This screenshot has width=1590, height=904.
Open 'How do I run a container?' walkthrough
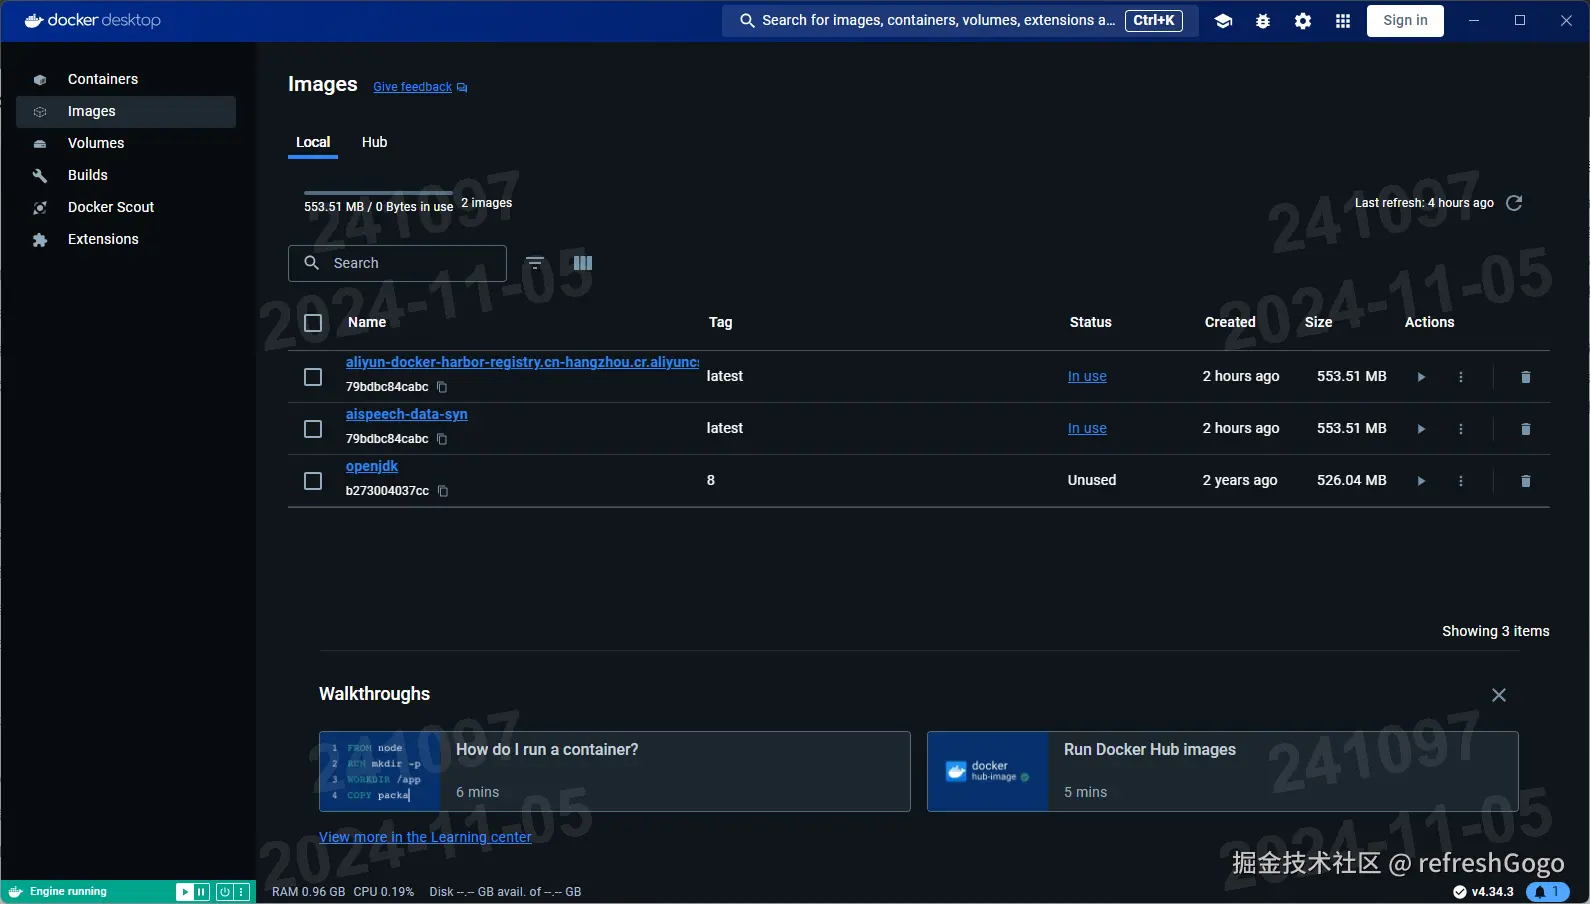615,771
